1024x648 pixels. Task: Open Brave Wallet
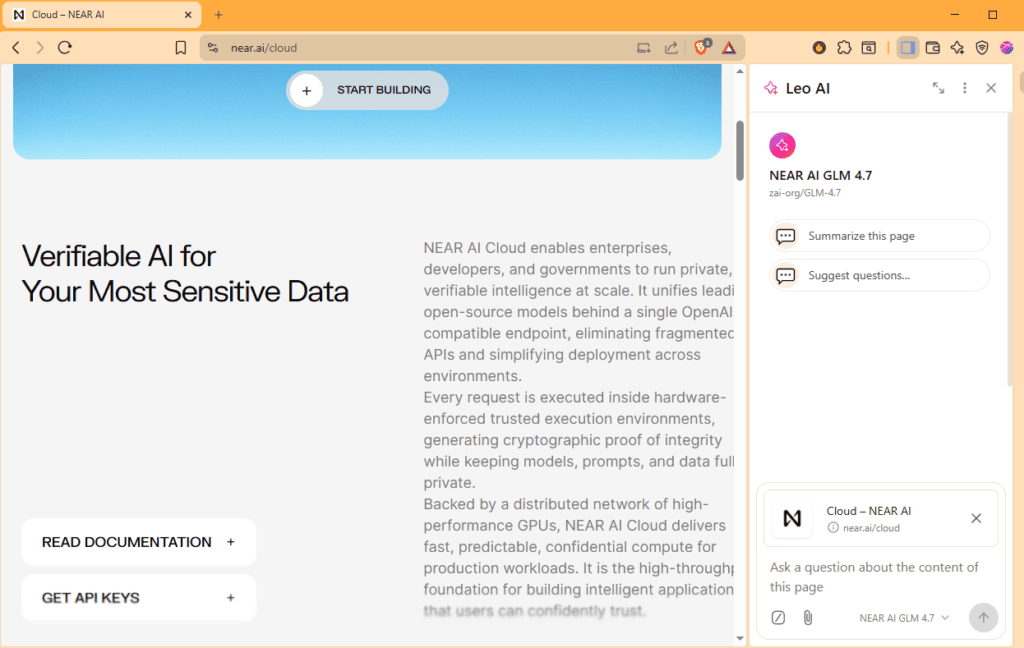[x=932, y=47]
